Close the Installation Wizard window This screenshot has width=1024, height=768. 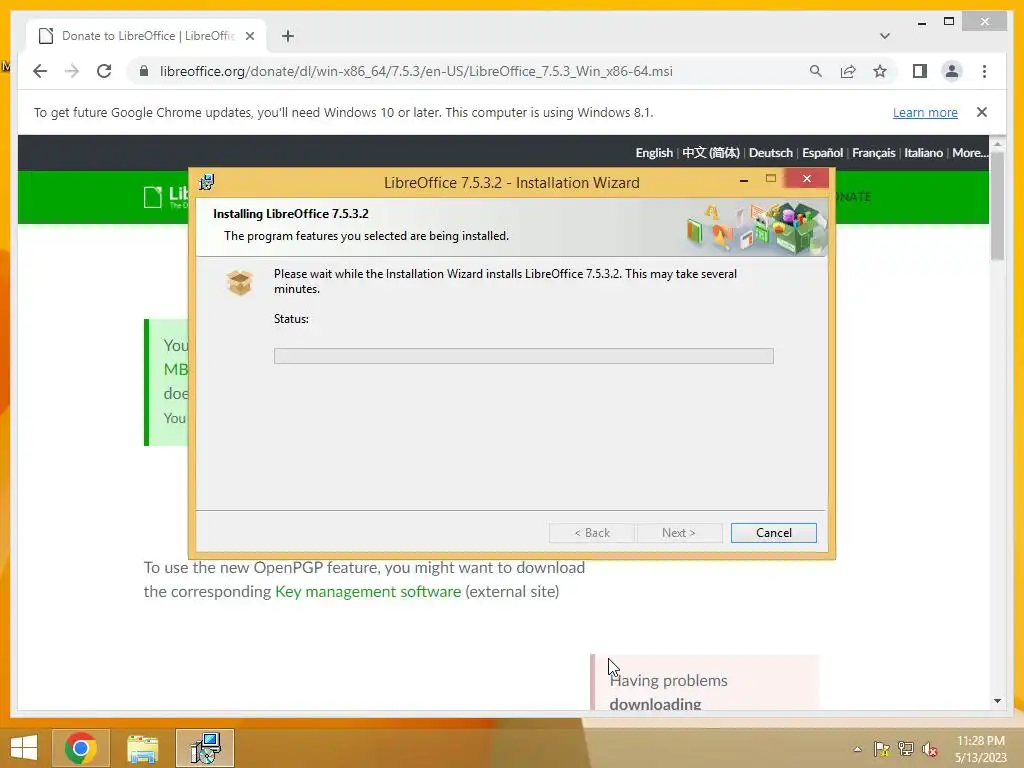pos(807,178)
